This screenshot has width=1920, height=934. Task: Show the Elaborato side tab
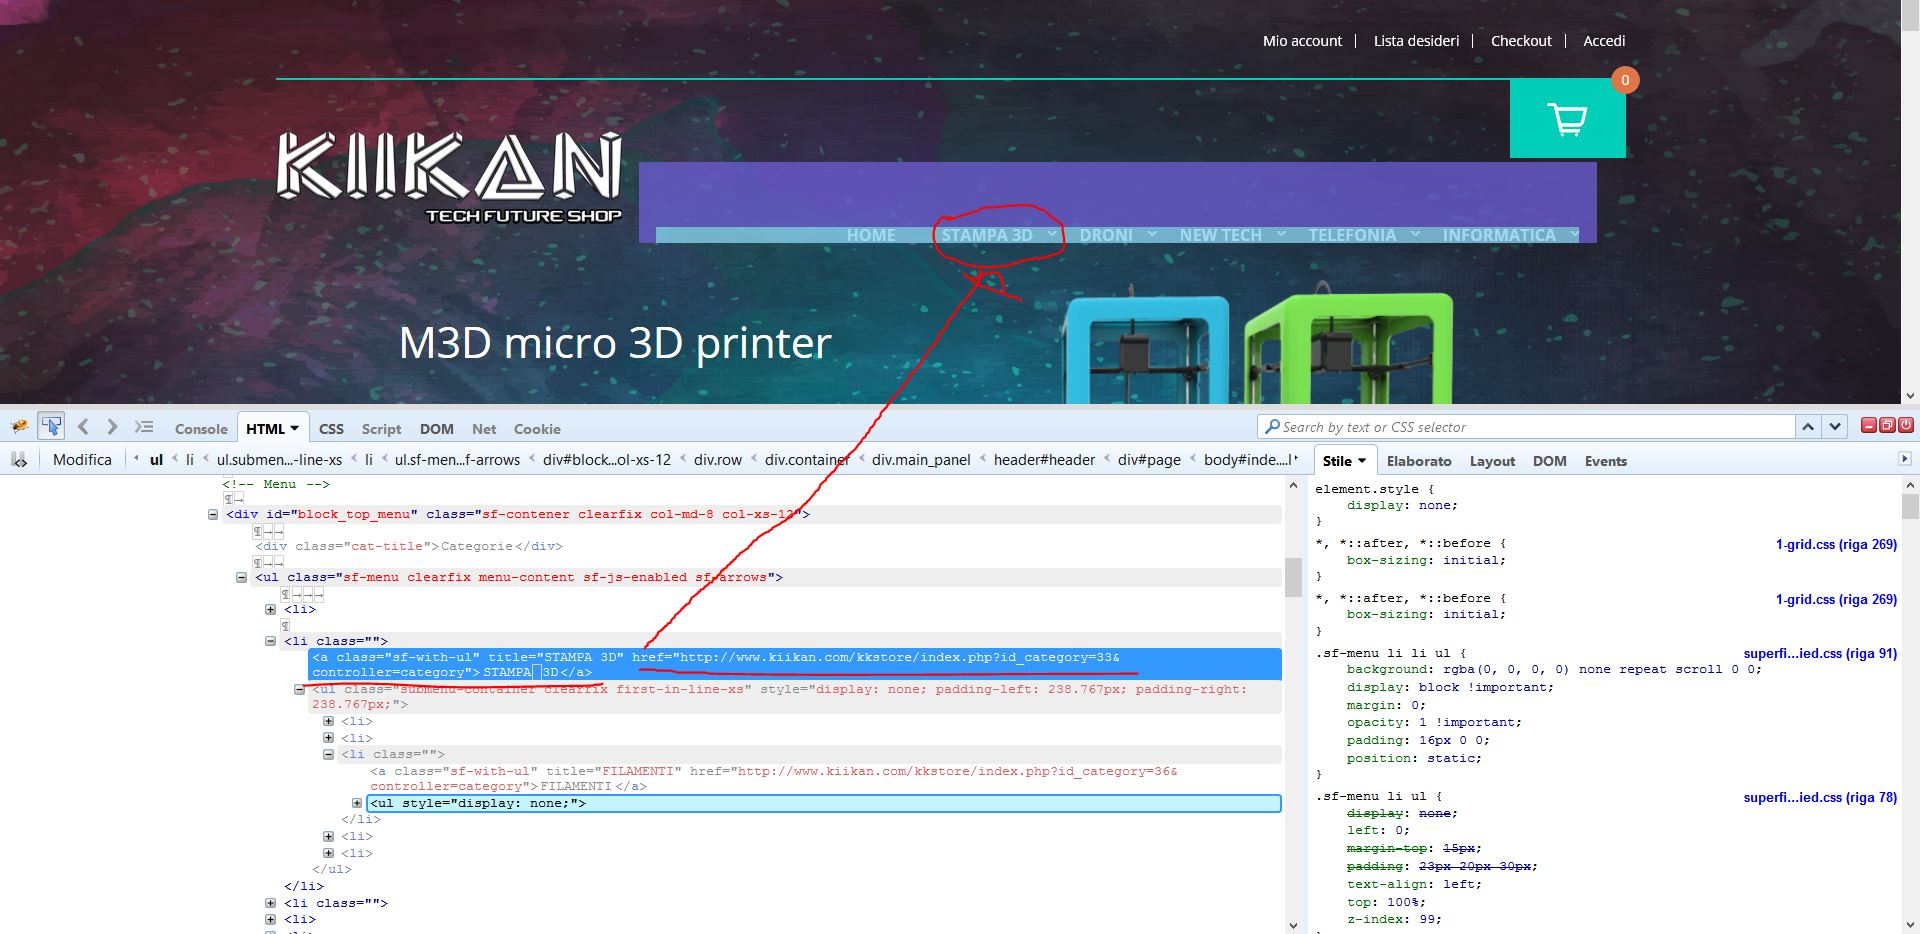point(1419,461)
